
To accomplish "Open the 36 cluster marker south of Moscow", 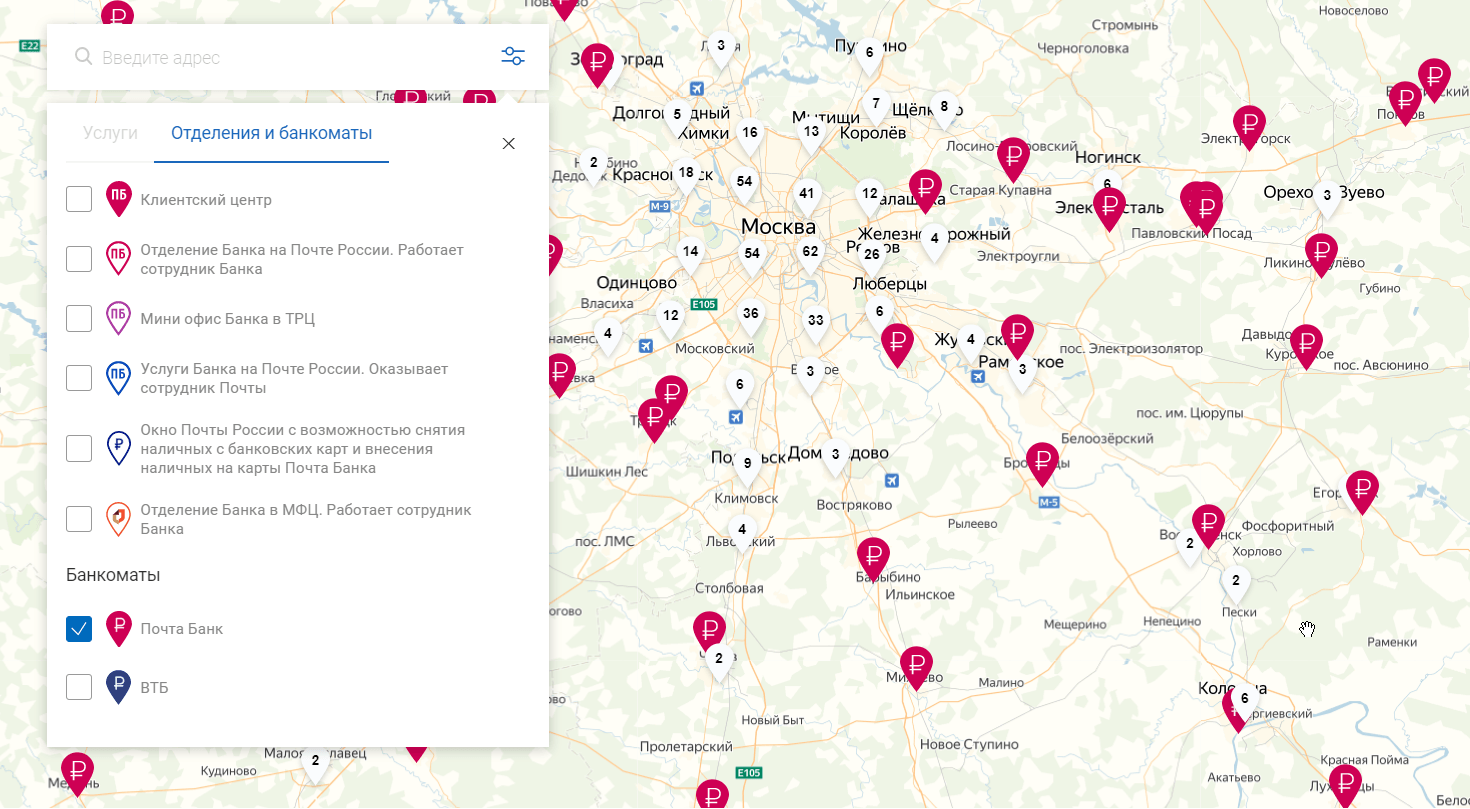I will (x=751, y=317).
